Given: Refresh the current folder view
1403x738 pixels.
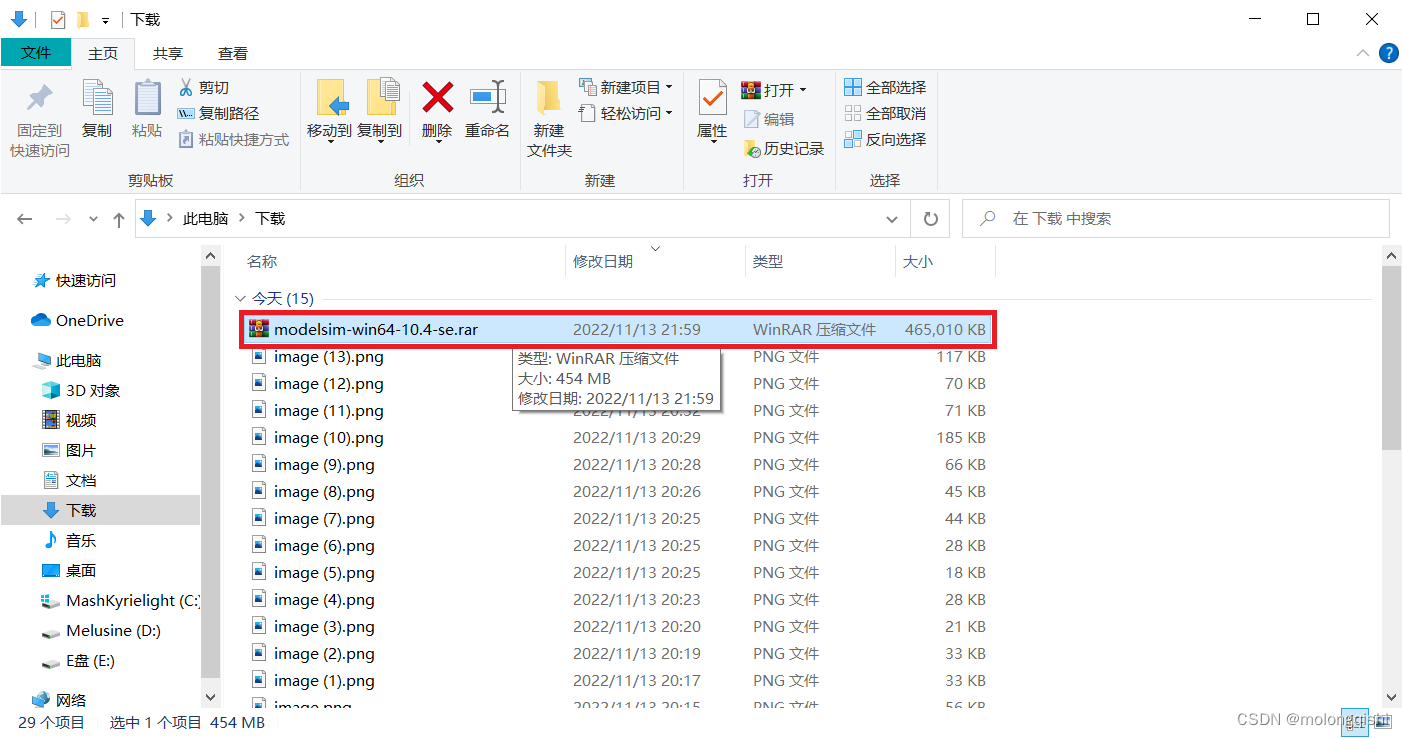Looking at the screenshot, I should click(930, 218).
